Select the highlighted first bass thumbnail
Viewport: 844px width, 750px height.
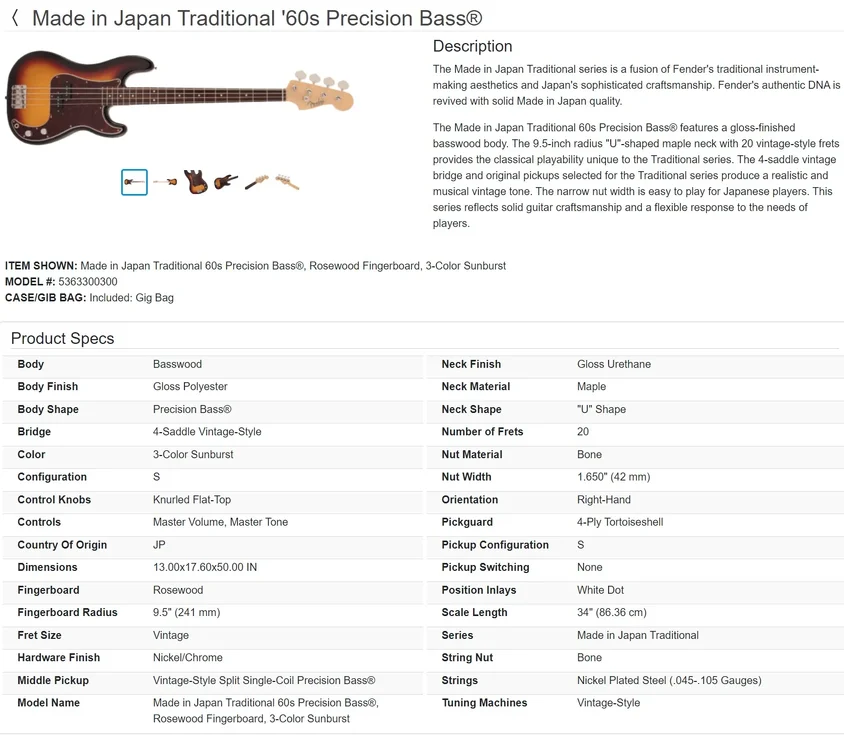pyautogui.click(x=135, y=183)
